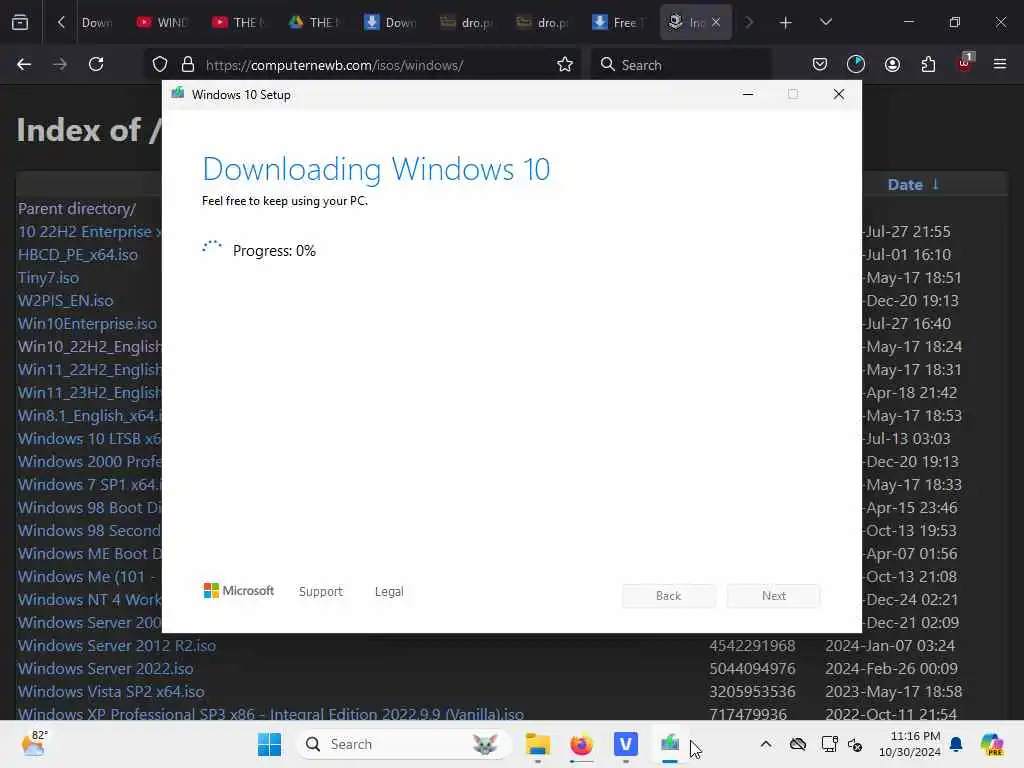Go forward in browser history
This screenshot has height=768, width=1024.
(x=60, y=65)
